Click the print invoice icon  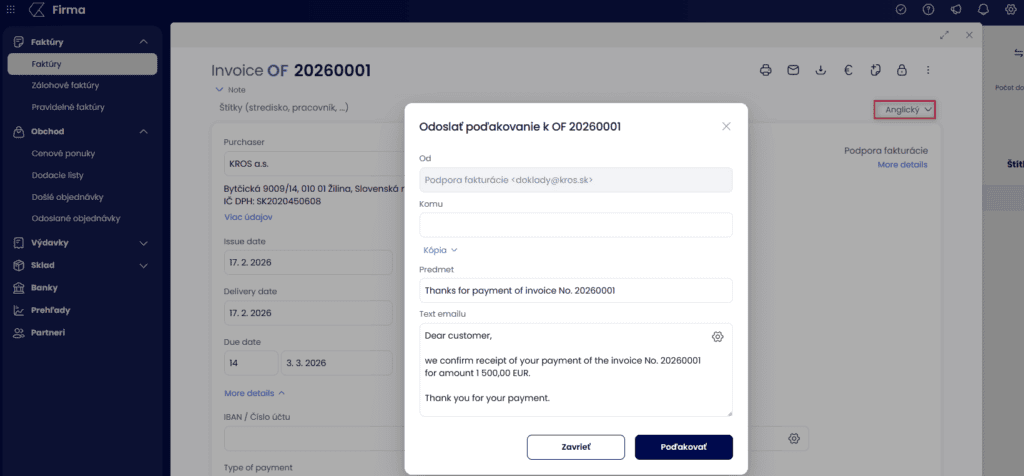coord(766,70)
